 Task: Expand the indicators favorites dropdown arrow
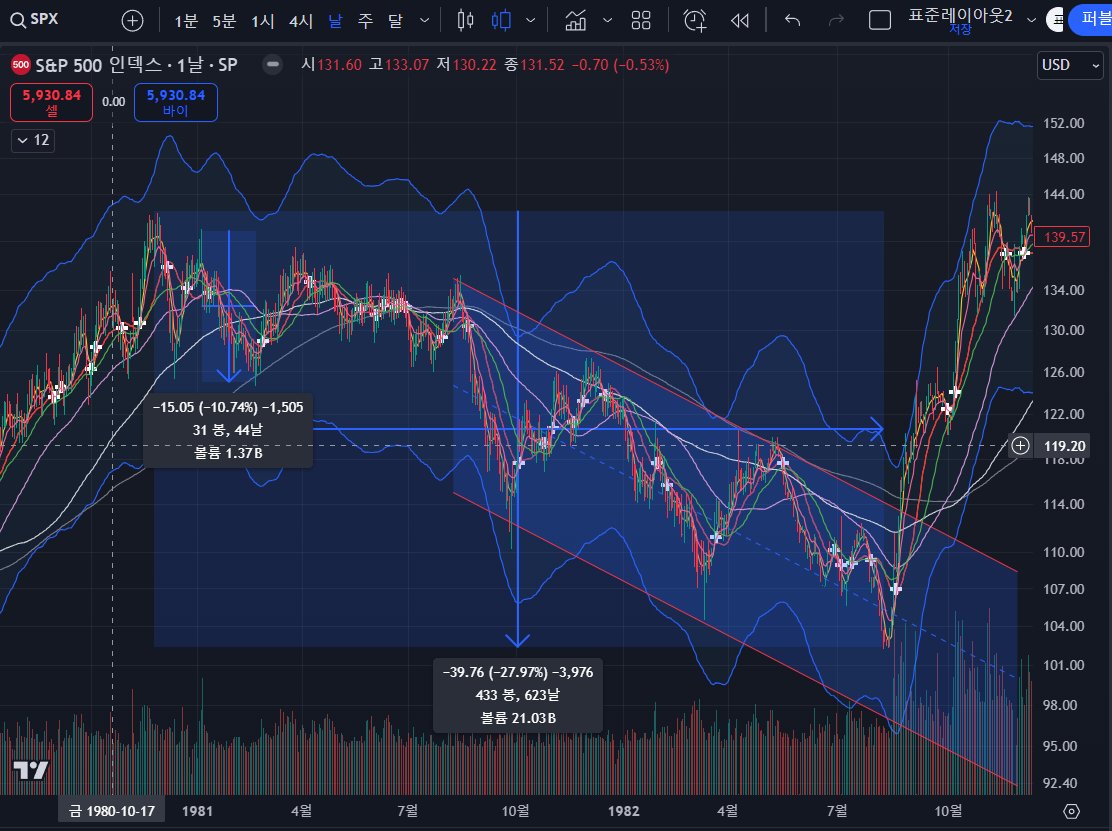[607, 21]
